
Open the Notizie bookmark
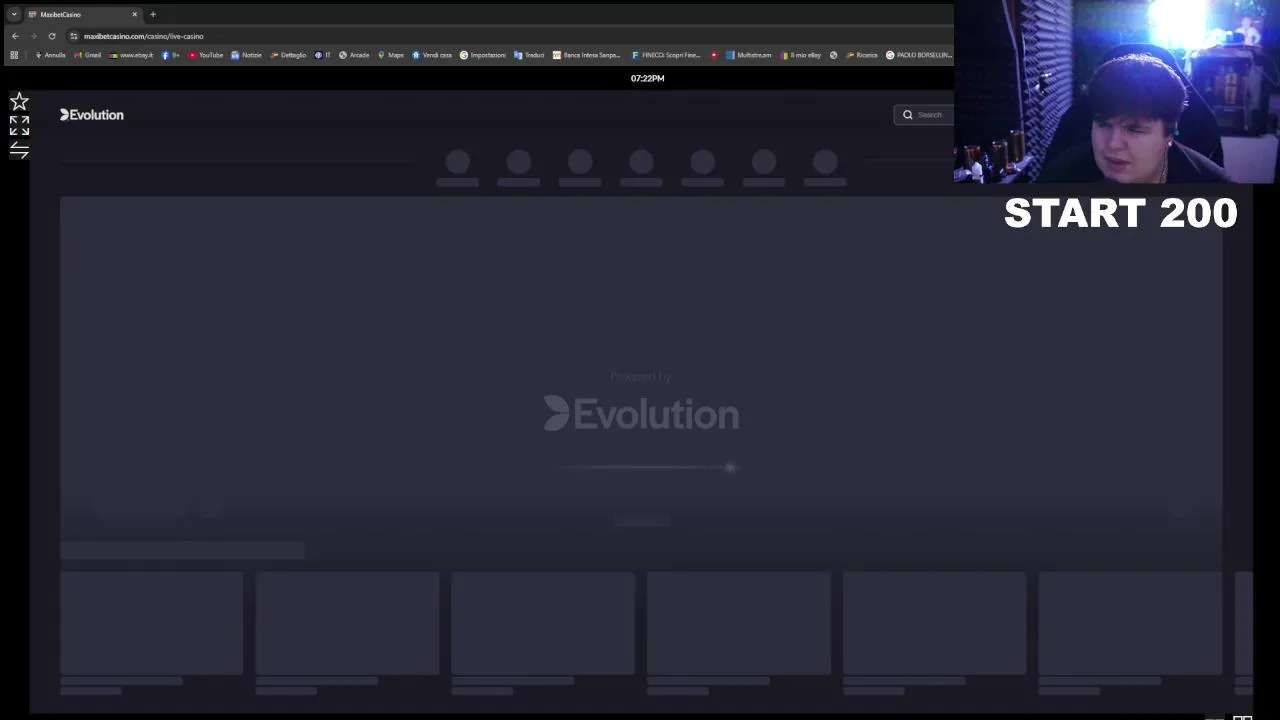(246, 55)
